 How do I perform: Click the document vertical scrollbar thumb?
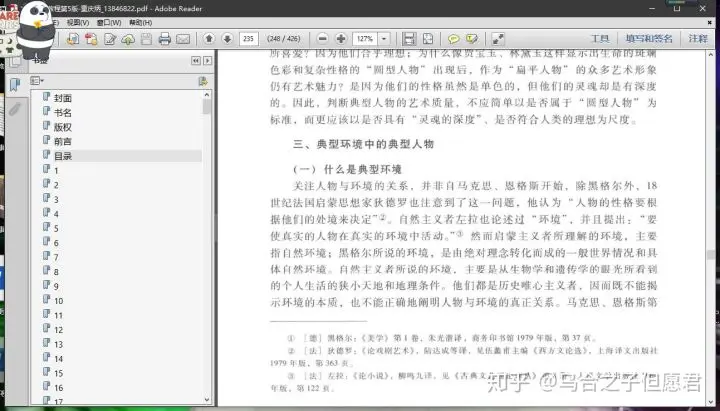[x=711, y=255]
